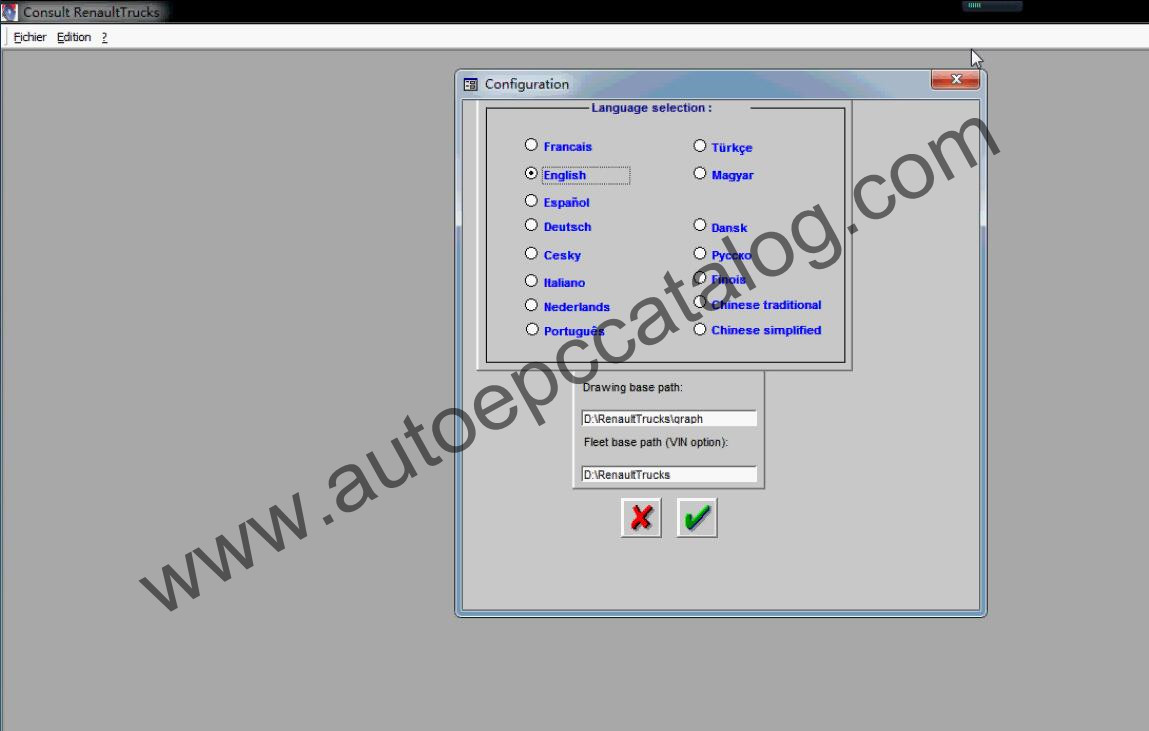Pick Dansk as the language
This screenshot has height=731, width=1149.
(x=700, y=226)
